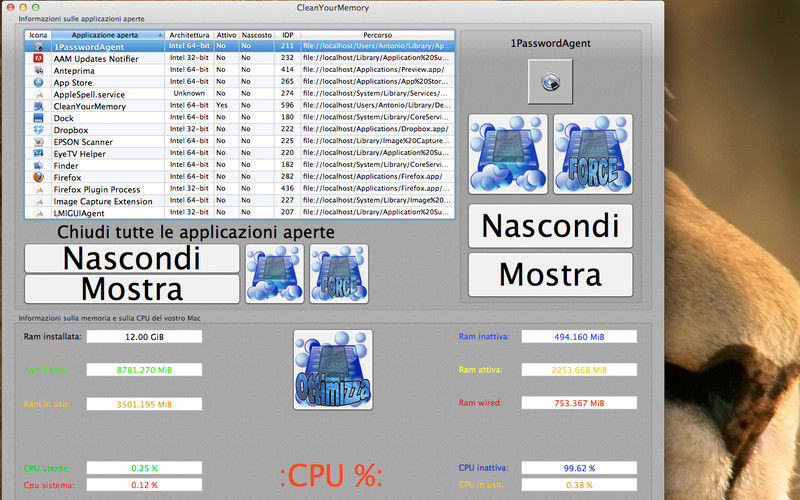Image resolution: width=800 pixels, height=500 pixels.
Task: Click IDP value 596
Action: [x=287, y=105]
